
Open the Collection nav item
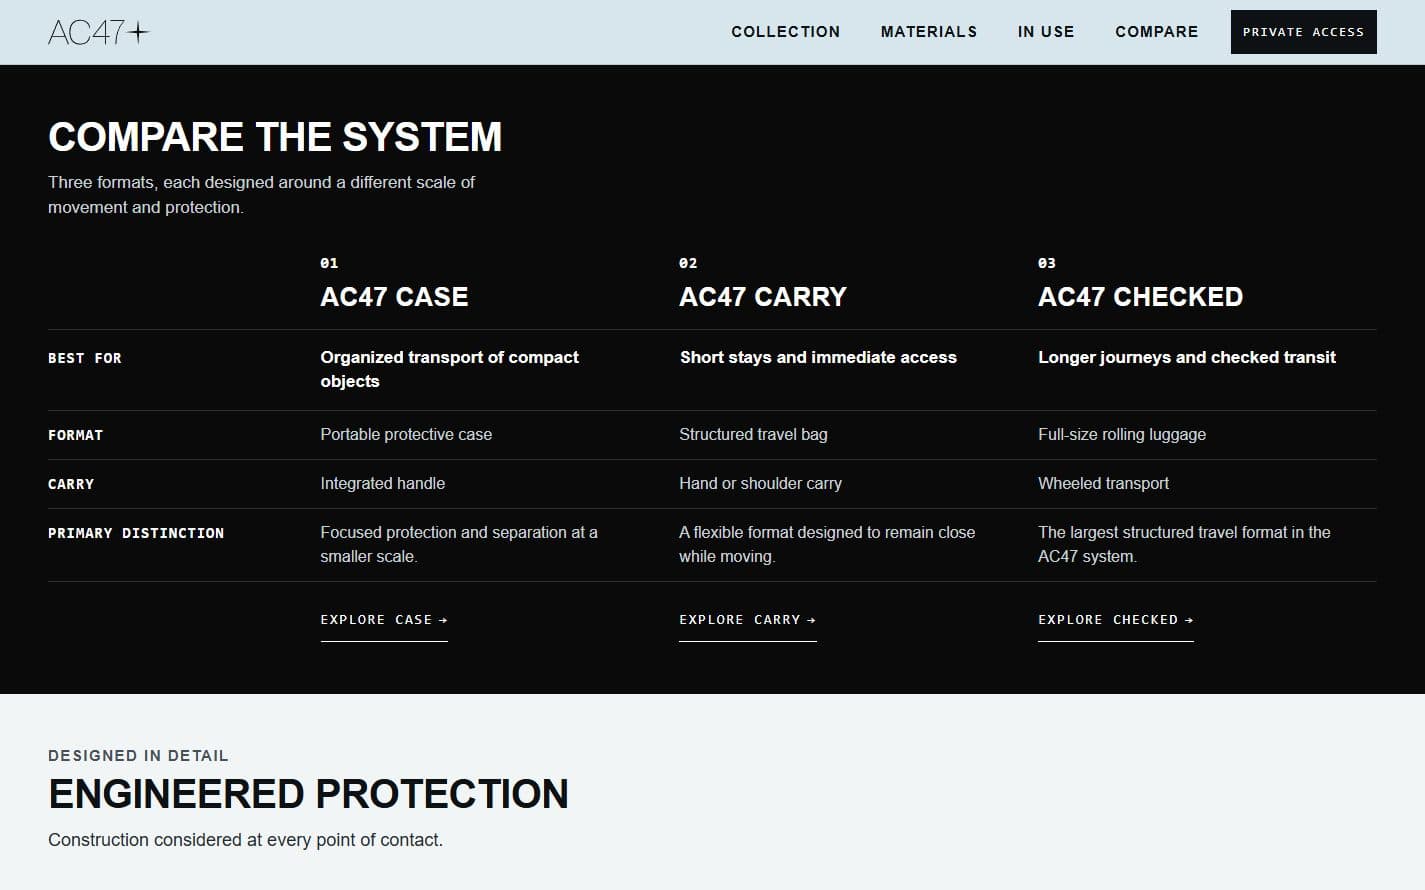click(x=786, y=32)
